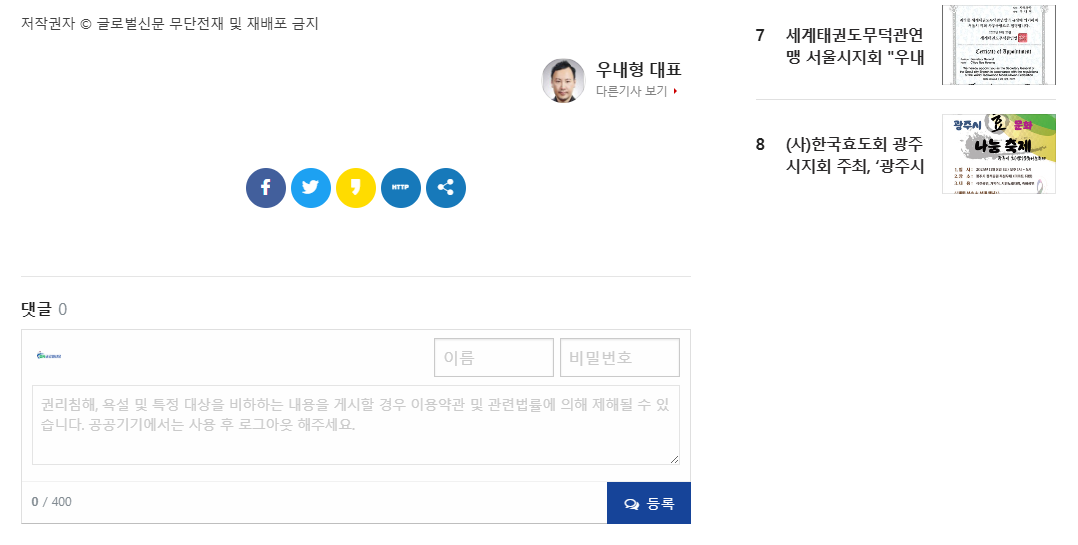This screenshot has height=545, width=1078.
Task: Share via the yellow KakaoTalk icon
Action: click(x=356, y=188)
